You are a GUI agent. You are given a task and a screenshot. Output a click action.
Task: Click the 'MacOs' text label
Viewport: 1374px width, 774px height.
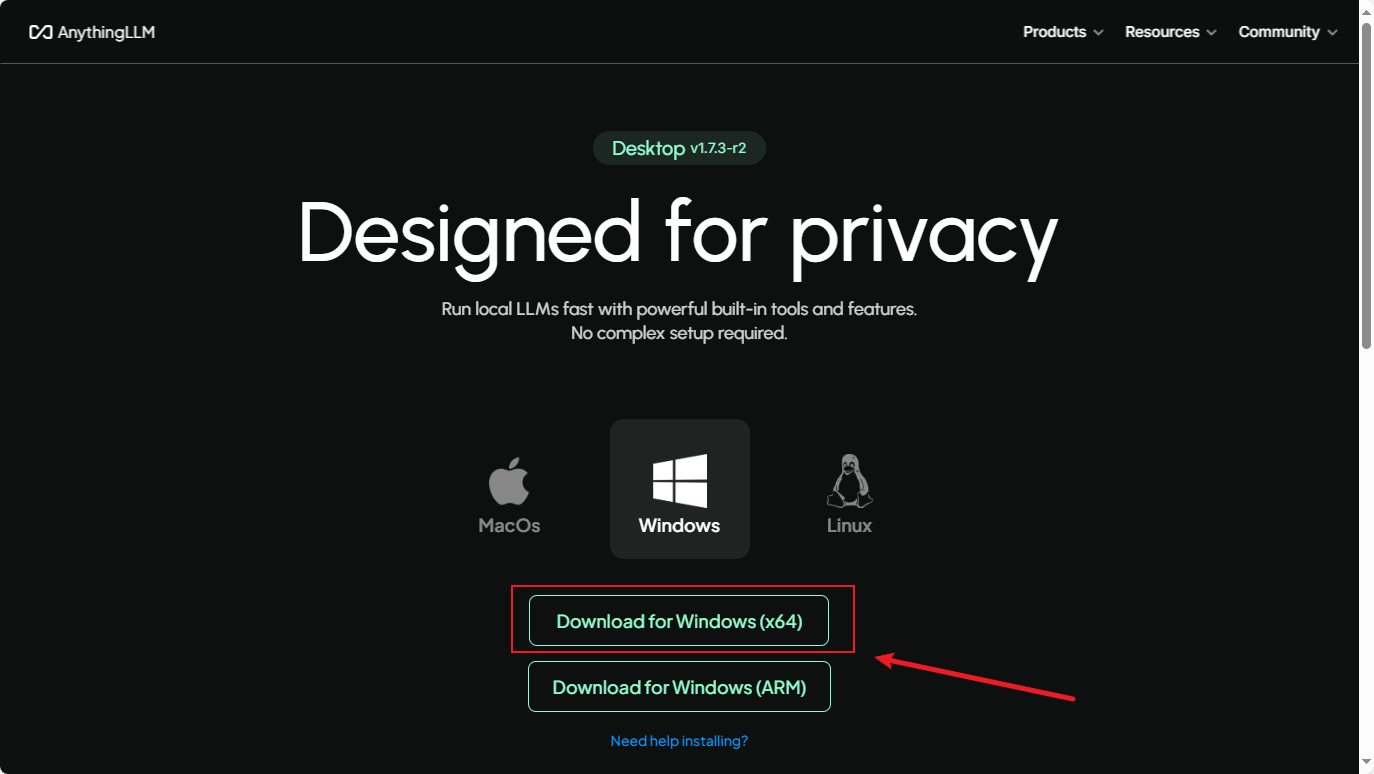pos(509,525)
